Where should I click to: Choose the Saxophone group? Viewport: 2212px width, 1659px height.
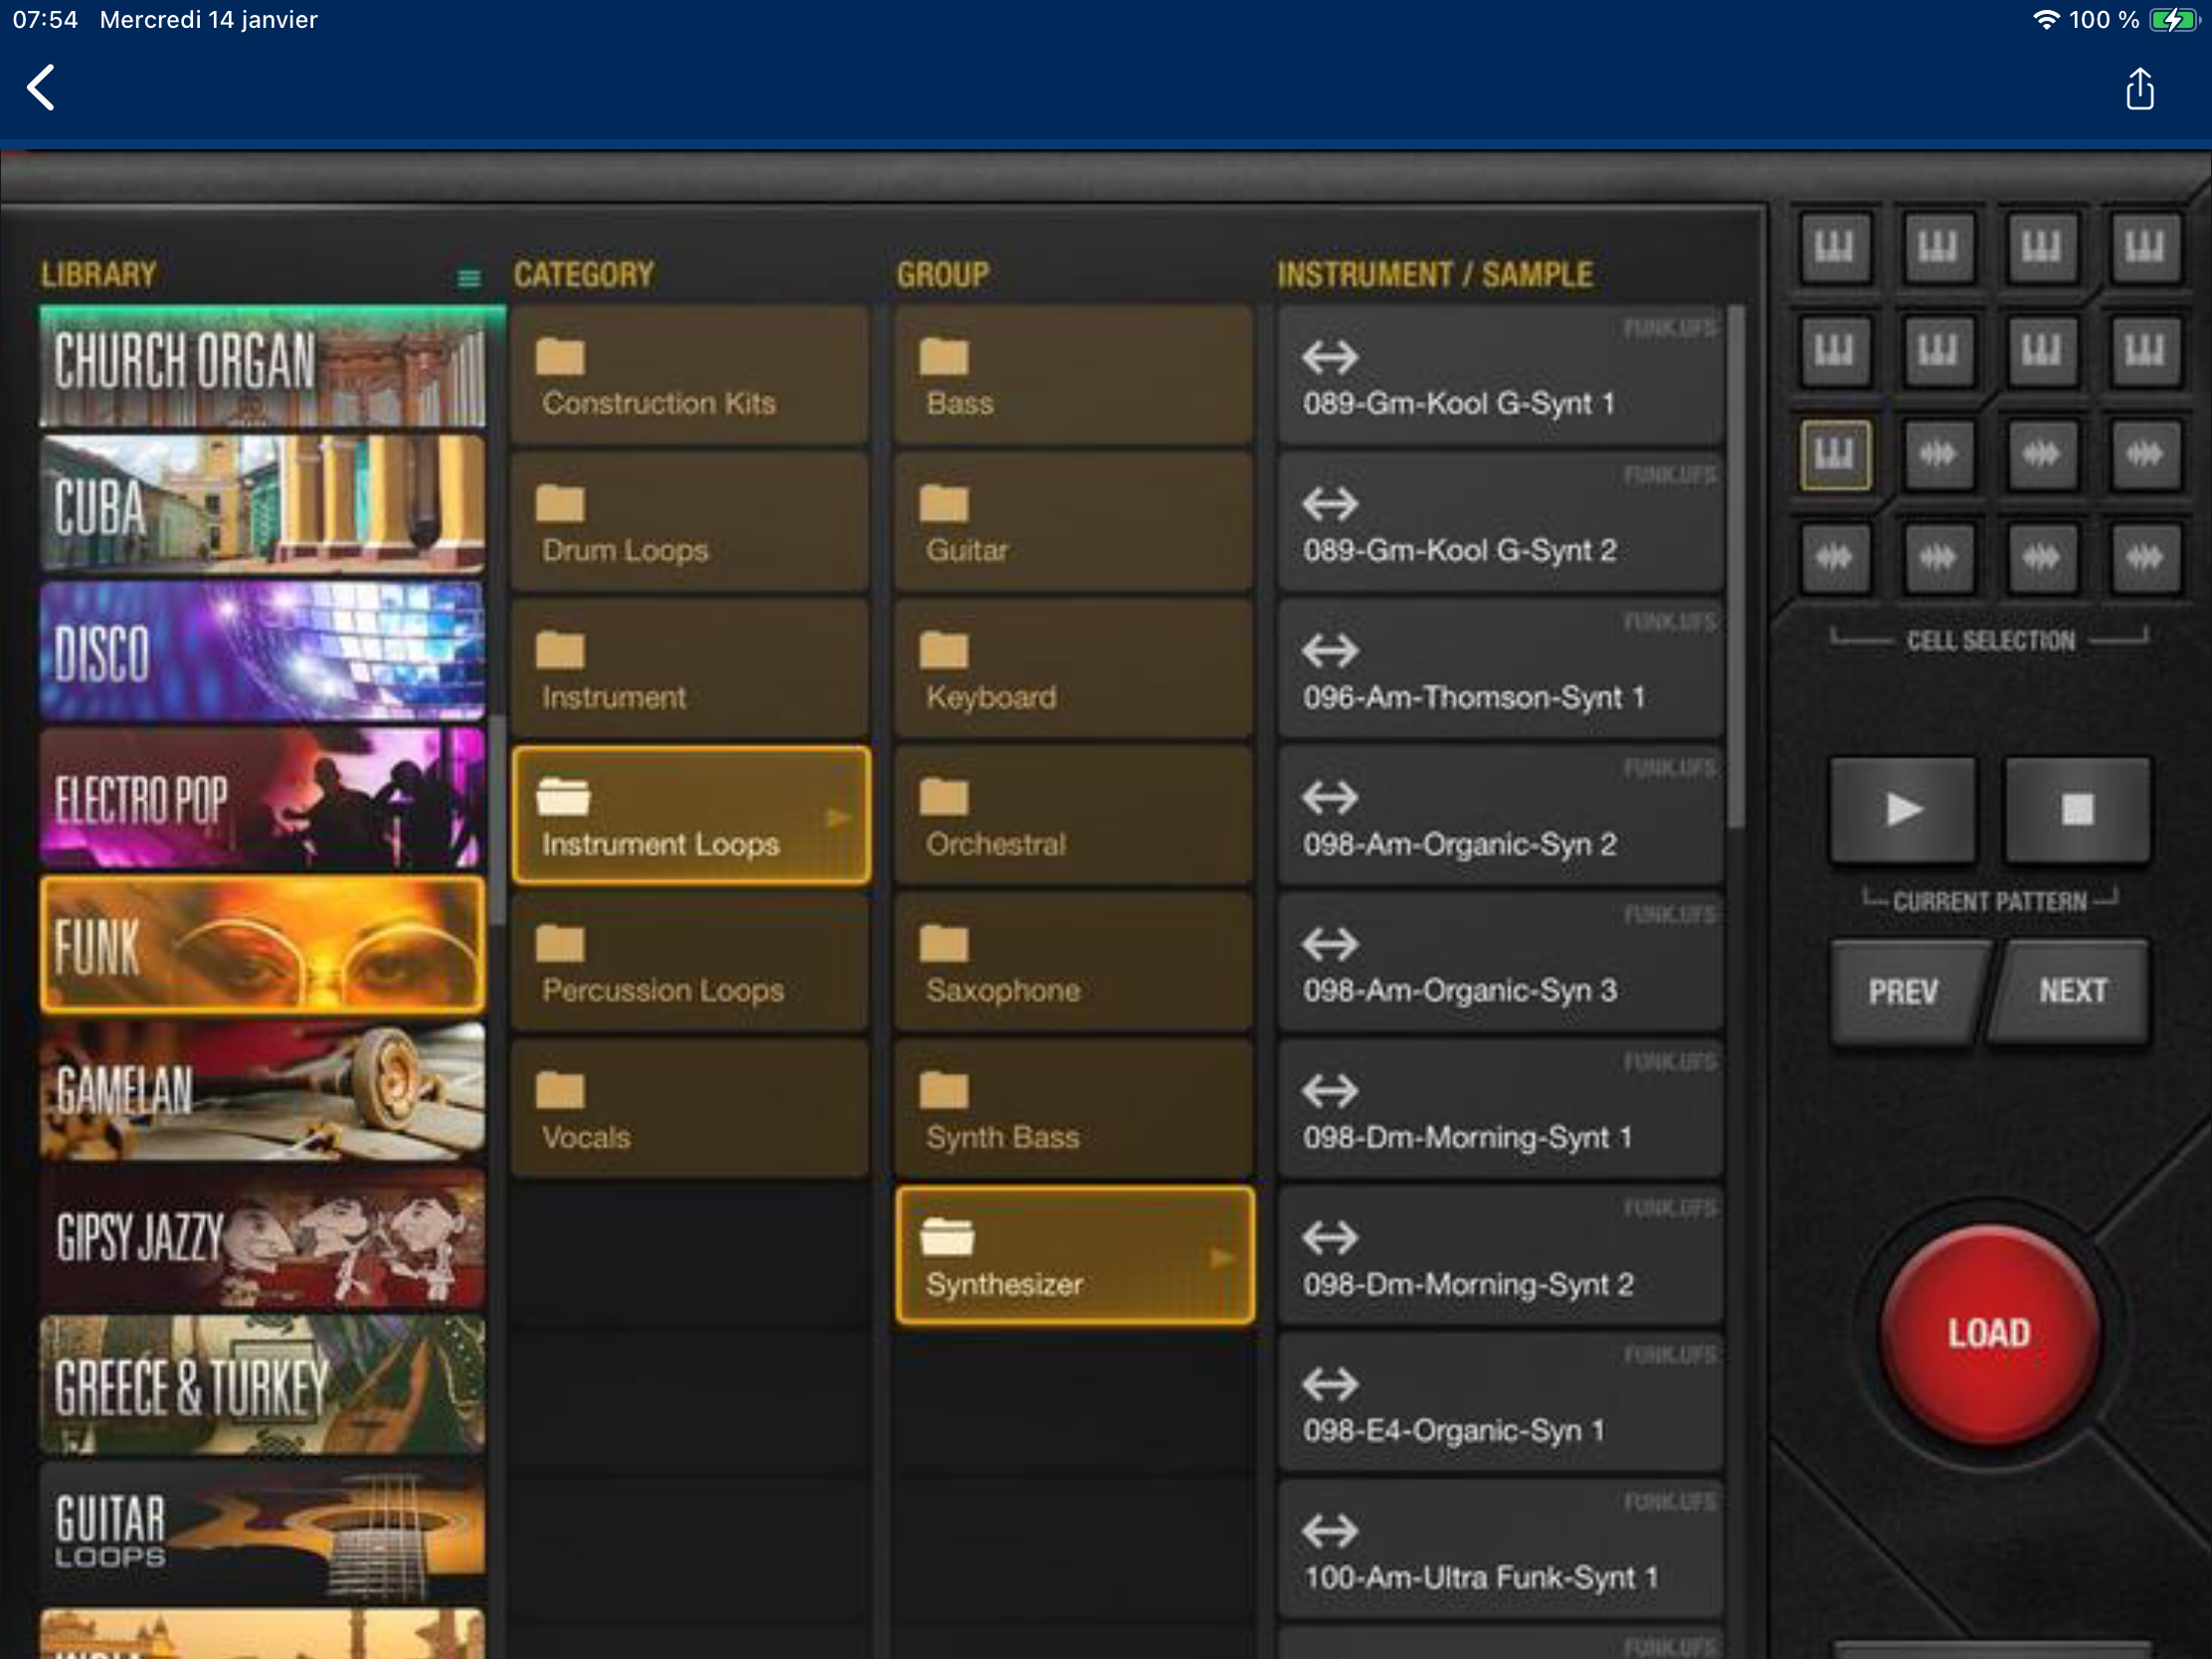point(1073,964)
